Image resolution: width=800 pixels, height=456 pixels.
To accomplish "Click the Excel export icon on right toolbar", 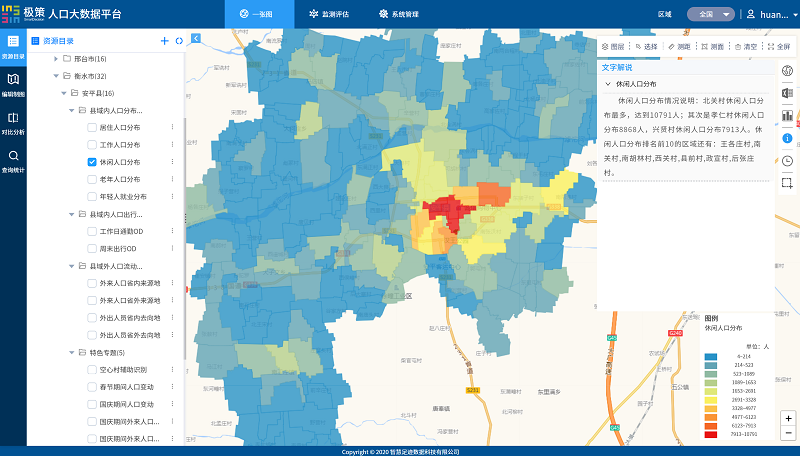I will 787,93.
